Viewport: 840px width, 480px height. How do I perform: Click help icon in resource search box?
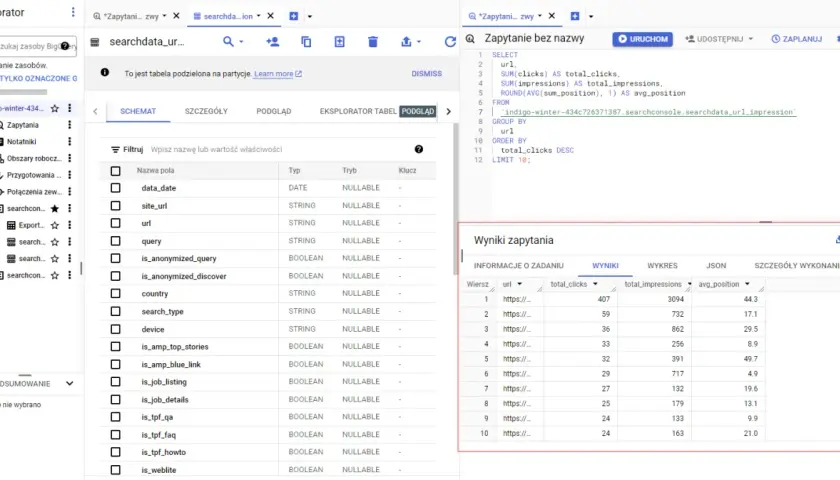point(65,46)
